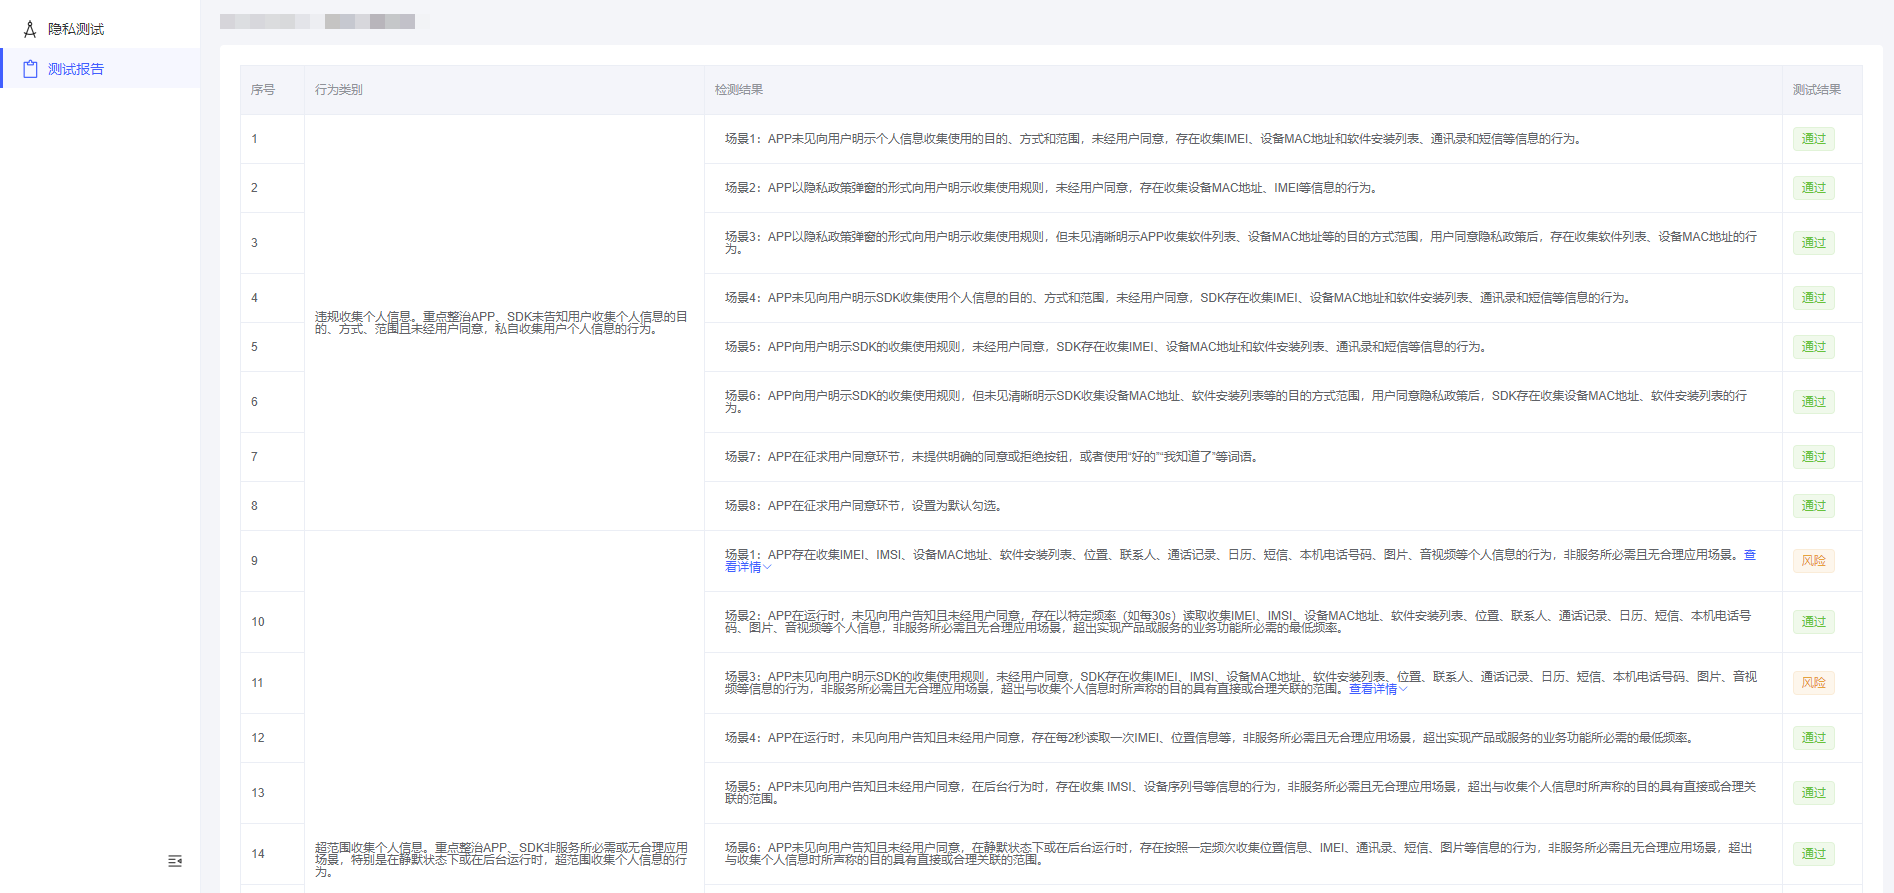
Task: Click the 行为类别 column header
Action: 339,90
